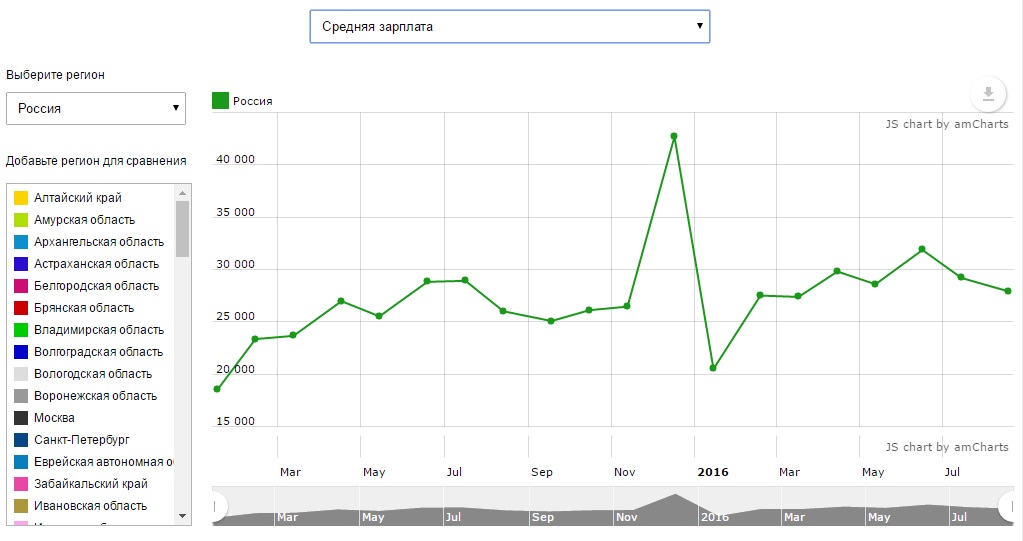Choose Архангельская область from the list
Image resolution: width=1023 pixels, height=541 pixels.
(x=98, y=242)
